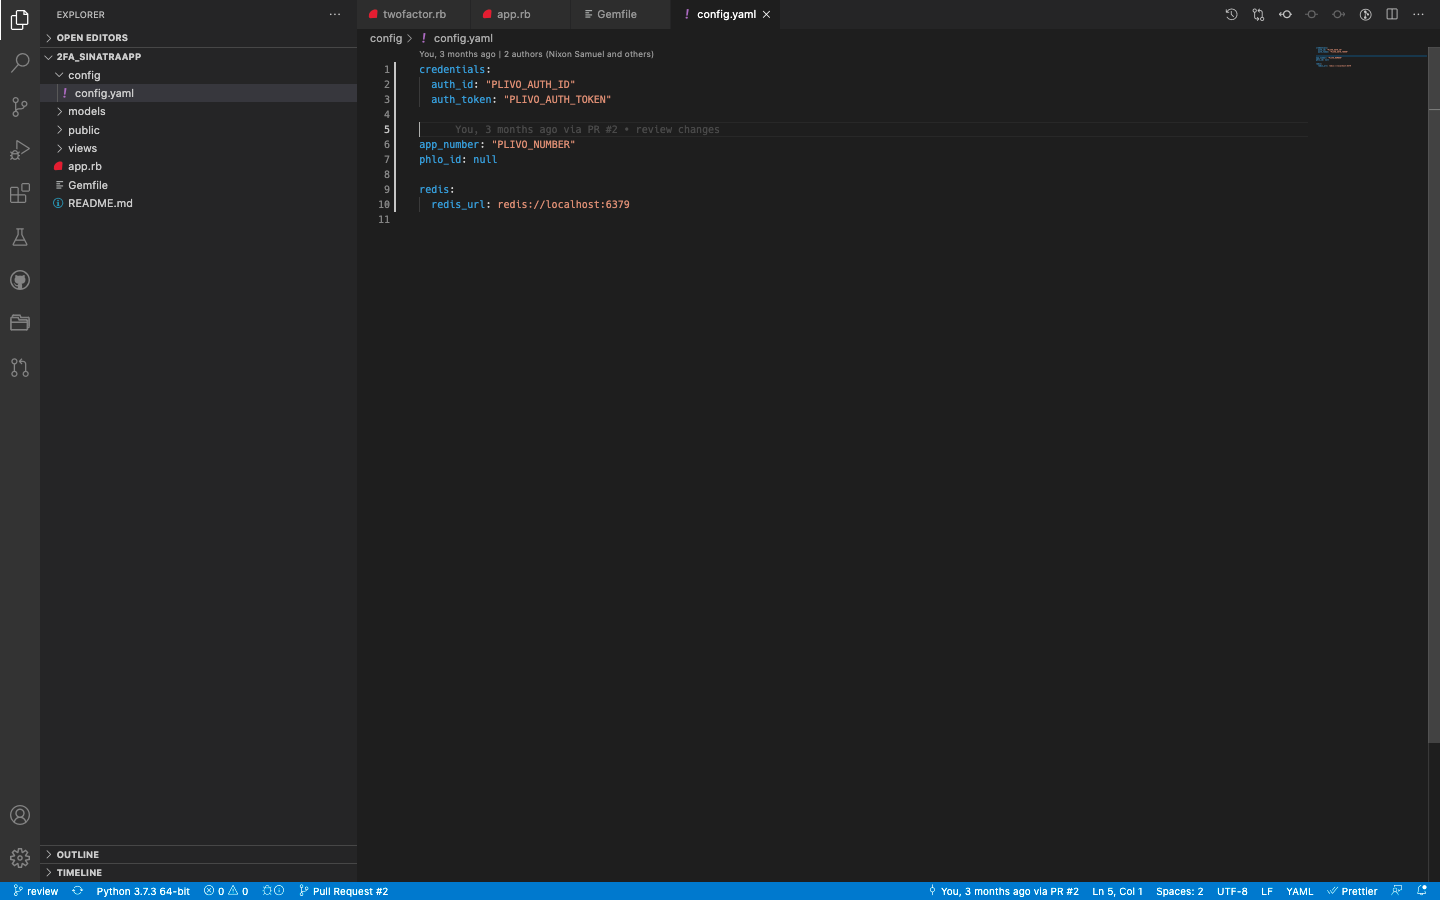Open the Testing beaker icon
Image resolution: width=1440 pixels, height=900 pixels.
click(x=20, y=237)
